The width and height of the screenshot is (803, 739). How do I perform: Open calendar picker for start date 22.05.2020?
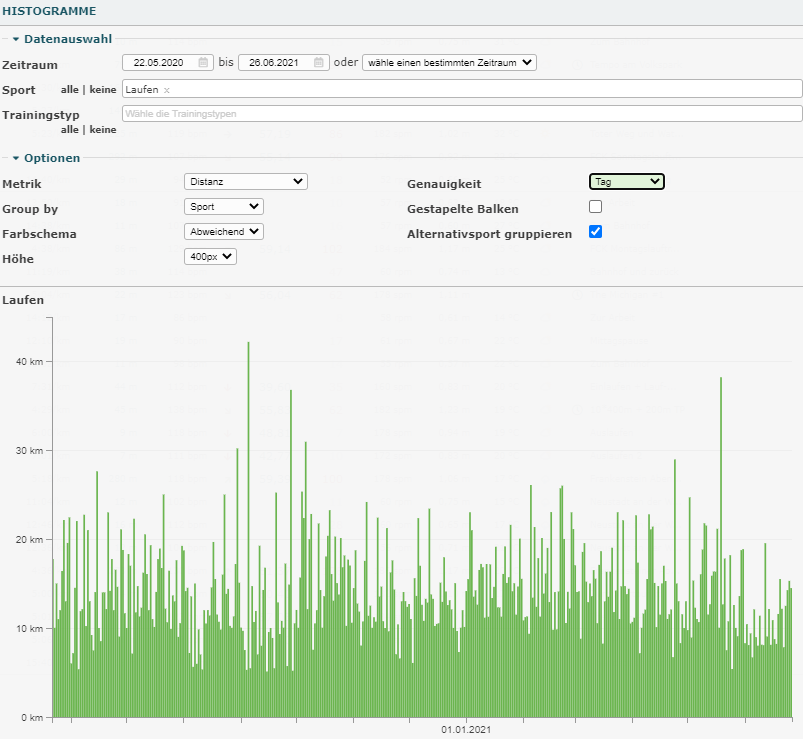coord(203,62)
